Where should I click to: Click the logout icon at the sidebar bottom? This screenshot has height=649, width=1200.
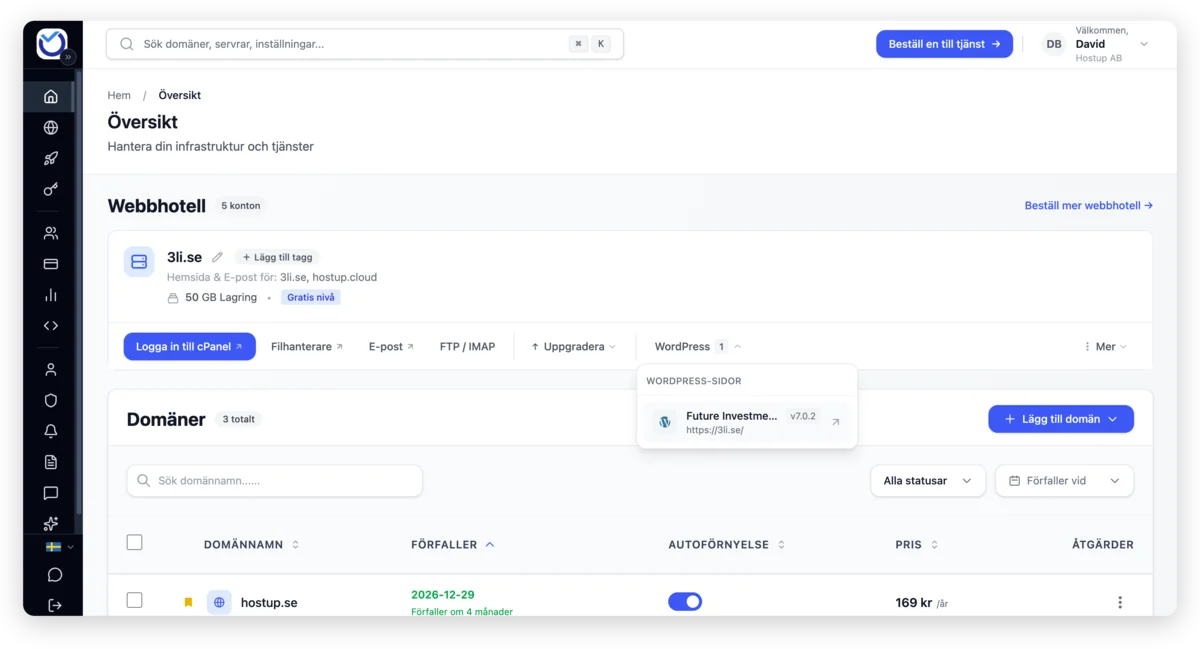[x=54, y=605]
